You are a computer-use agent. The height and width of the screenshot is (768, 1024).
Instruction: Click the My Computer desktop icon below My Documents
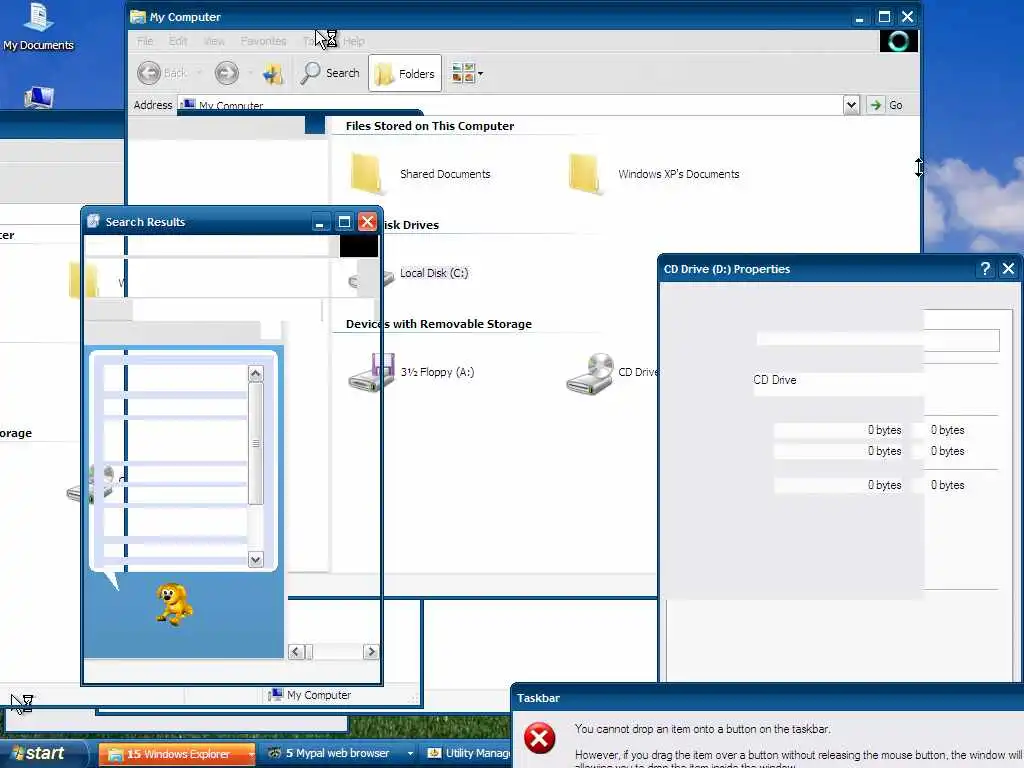39,97
